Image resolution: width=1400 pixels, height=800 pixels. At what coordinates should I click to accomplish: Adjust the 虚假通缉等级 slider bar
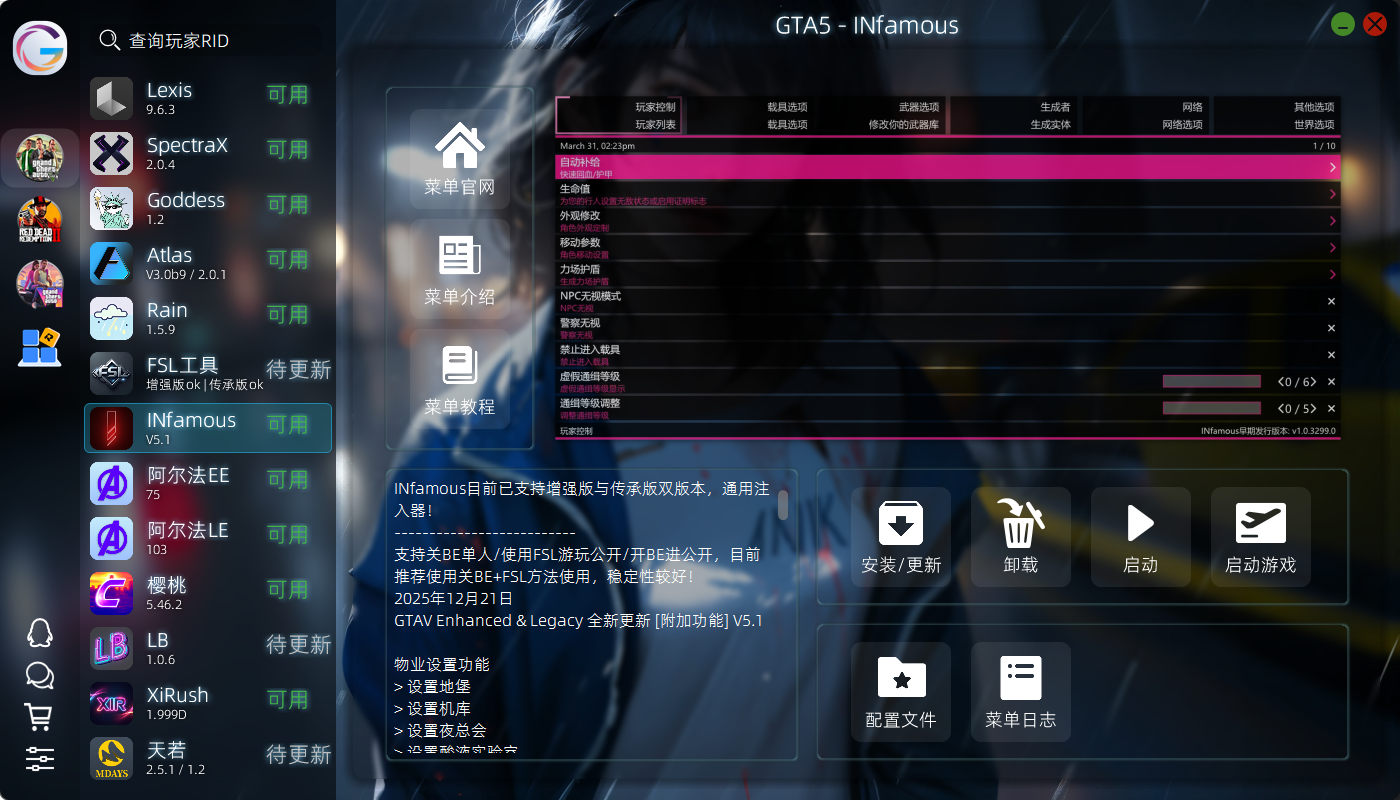(1211, 382)
